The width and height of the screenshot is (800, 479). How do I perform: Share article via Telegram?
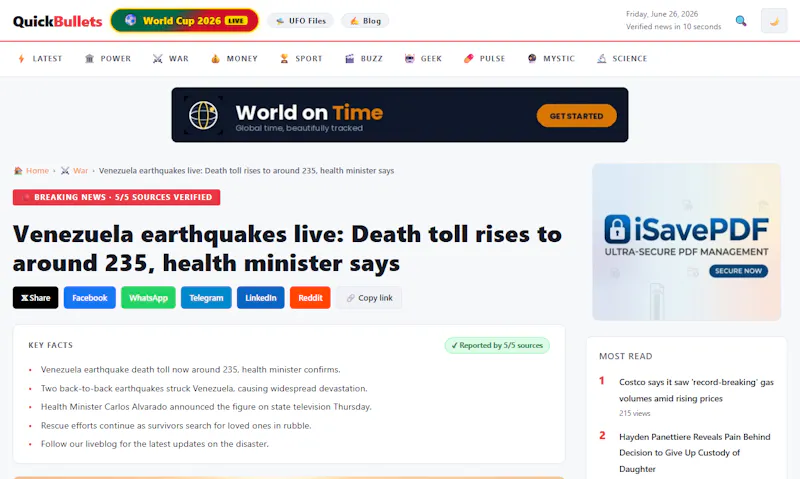pyautogui.click(x=206, y=297)
